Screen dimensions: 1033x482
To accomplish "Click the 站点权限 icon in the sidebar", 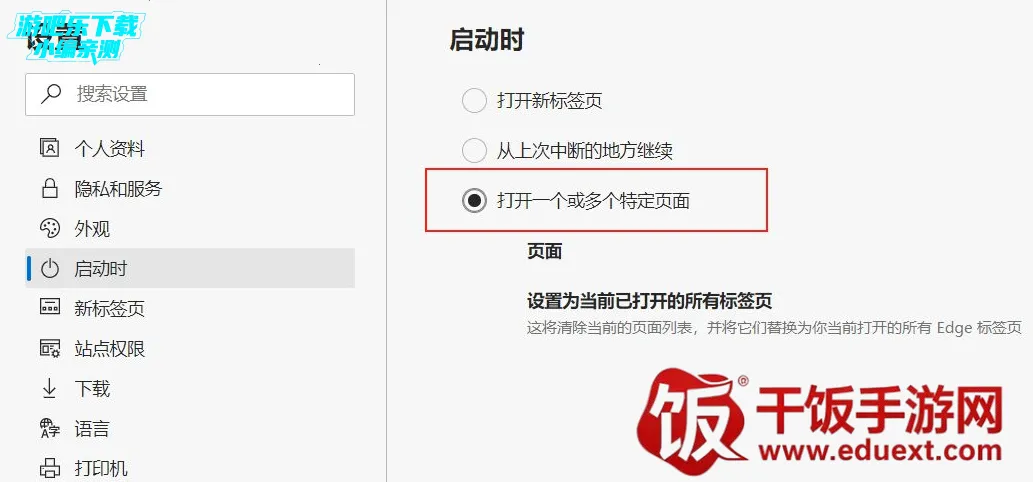I will pyautogui.click(x=50, y=348).
